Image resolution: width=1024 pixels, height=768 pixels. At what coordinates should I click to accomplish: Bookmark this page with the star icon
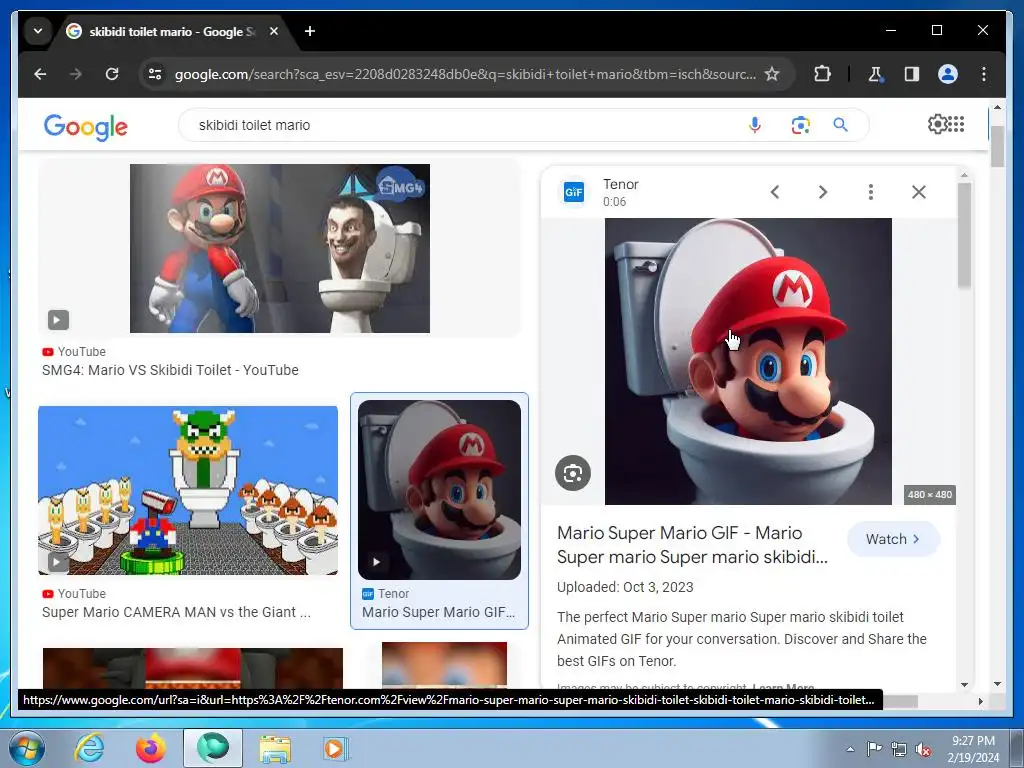pyautogui.click(x=772, y=74)
